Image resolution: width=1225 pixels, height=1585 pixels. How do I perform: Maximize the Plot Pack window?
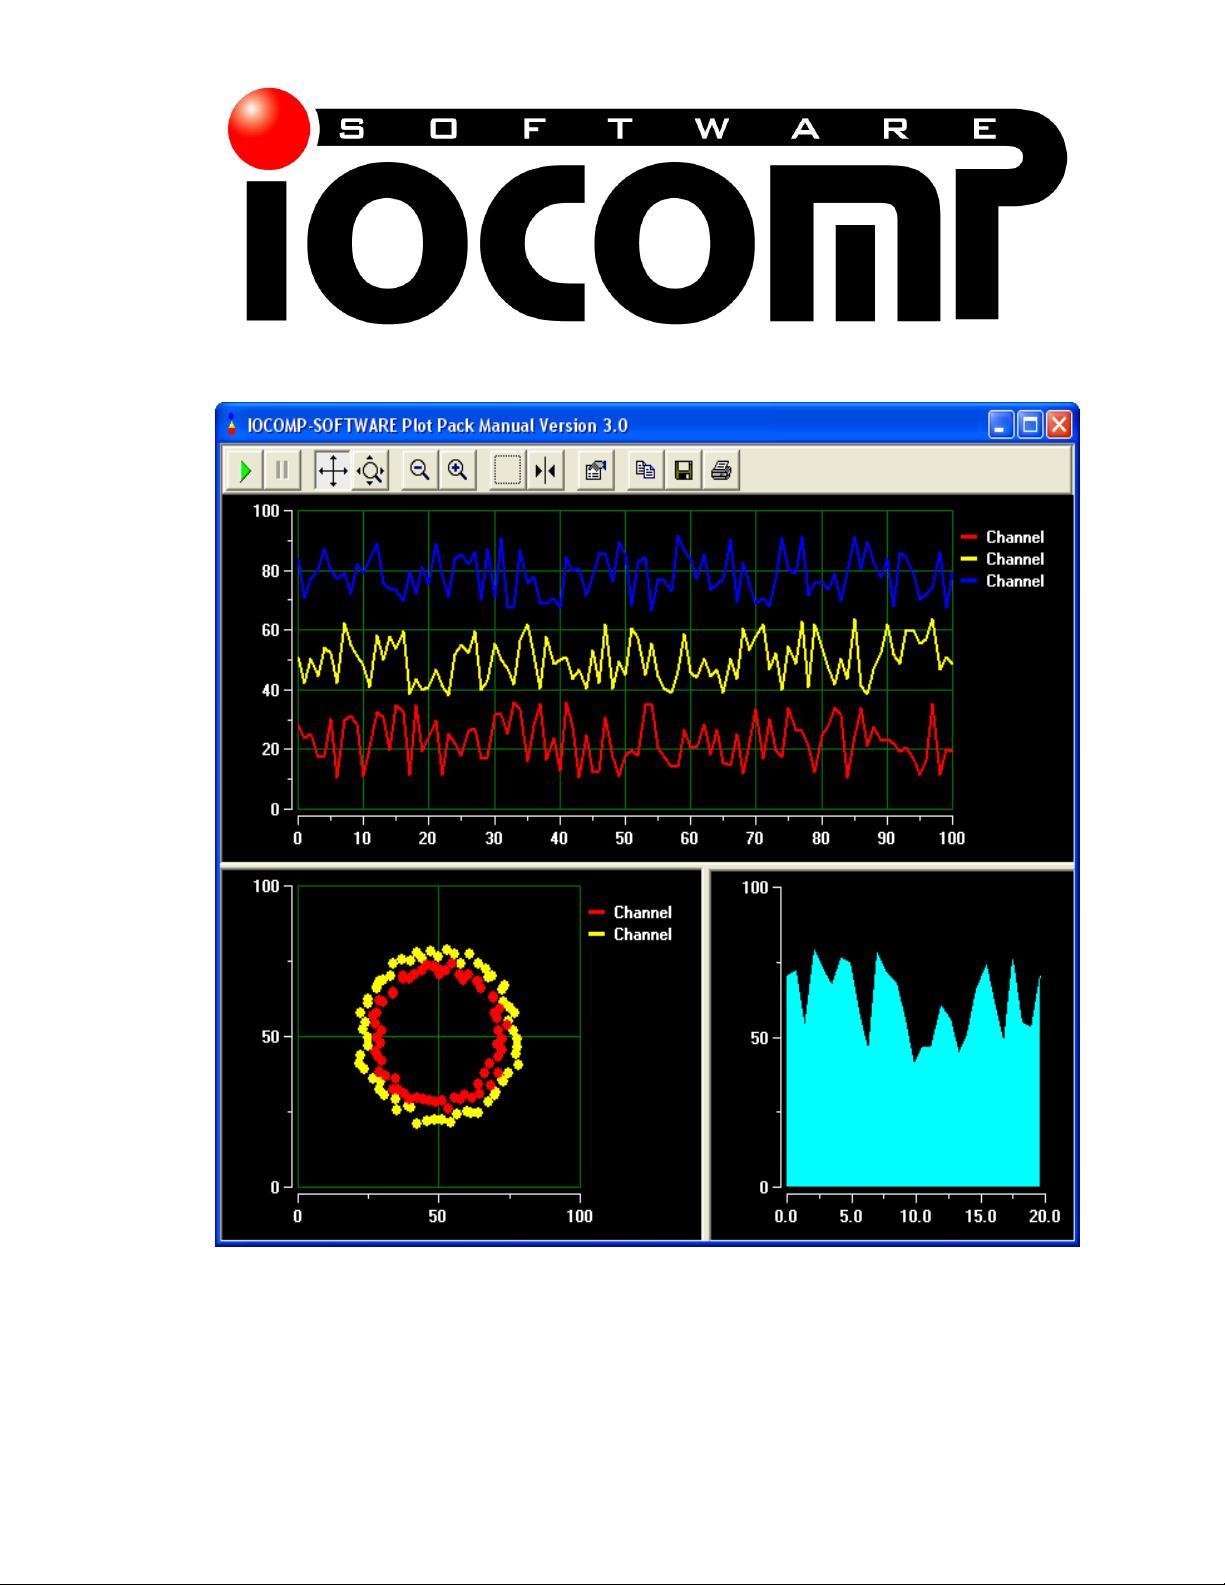coord(1030,425)
